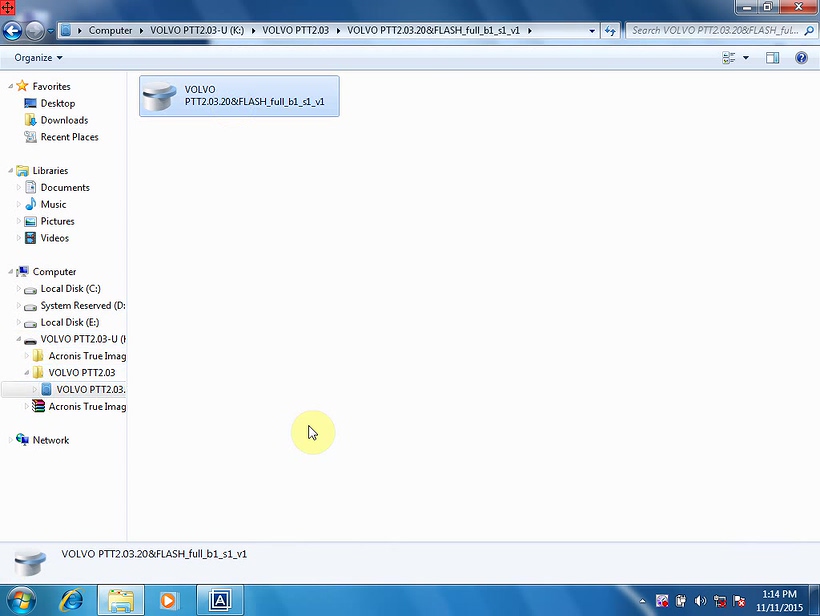
Task: Show the preview pane
Action: click(x=772, y=58)
